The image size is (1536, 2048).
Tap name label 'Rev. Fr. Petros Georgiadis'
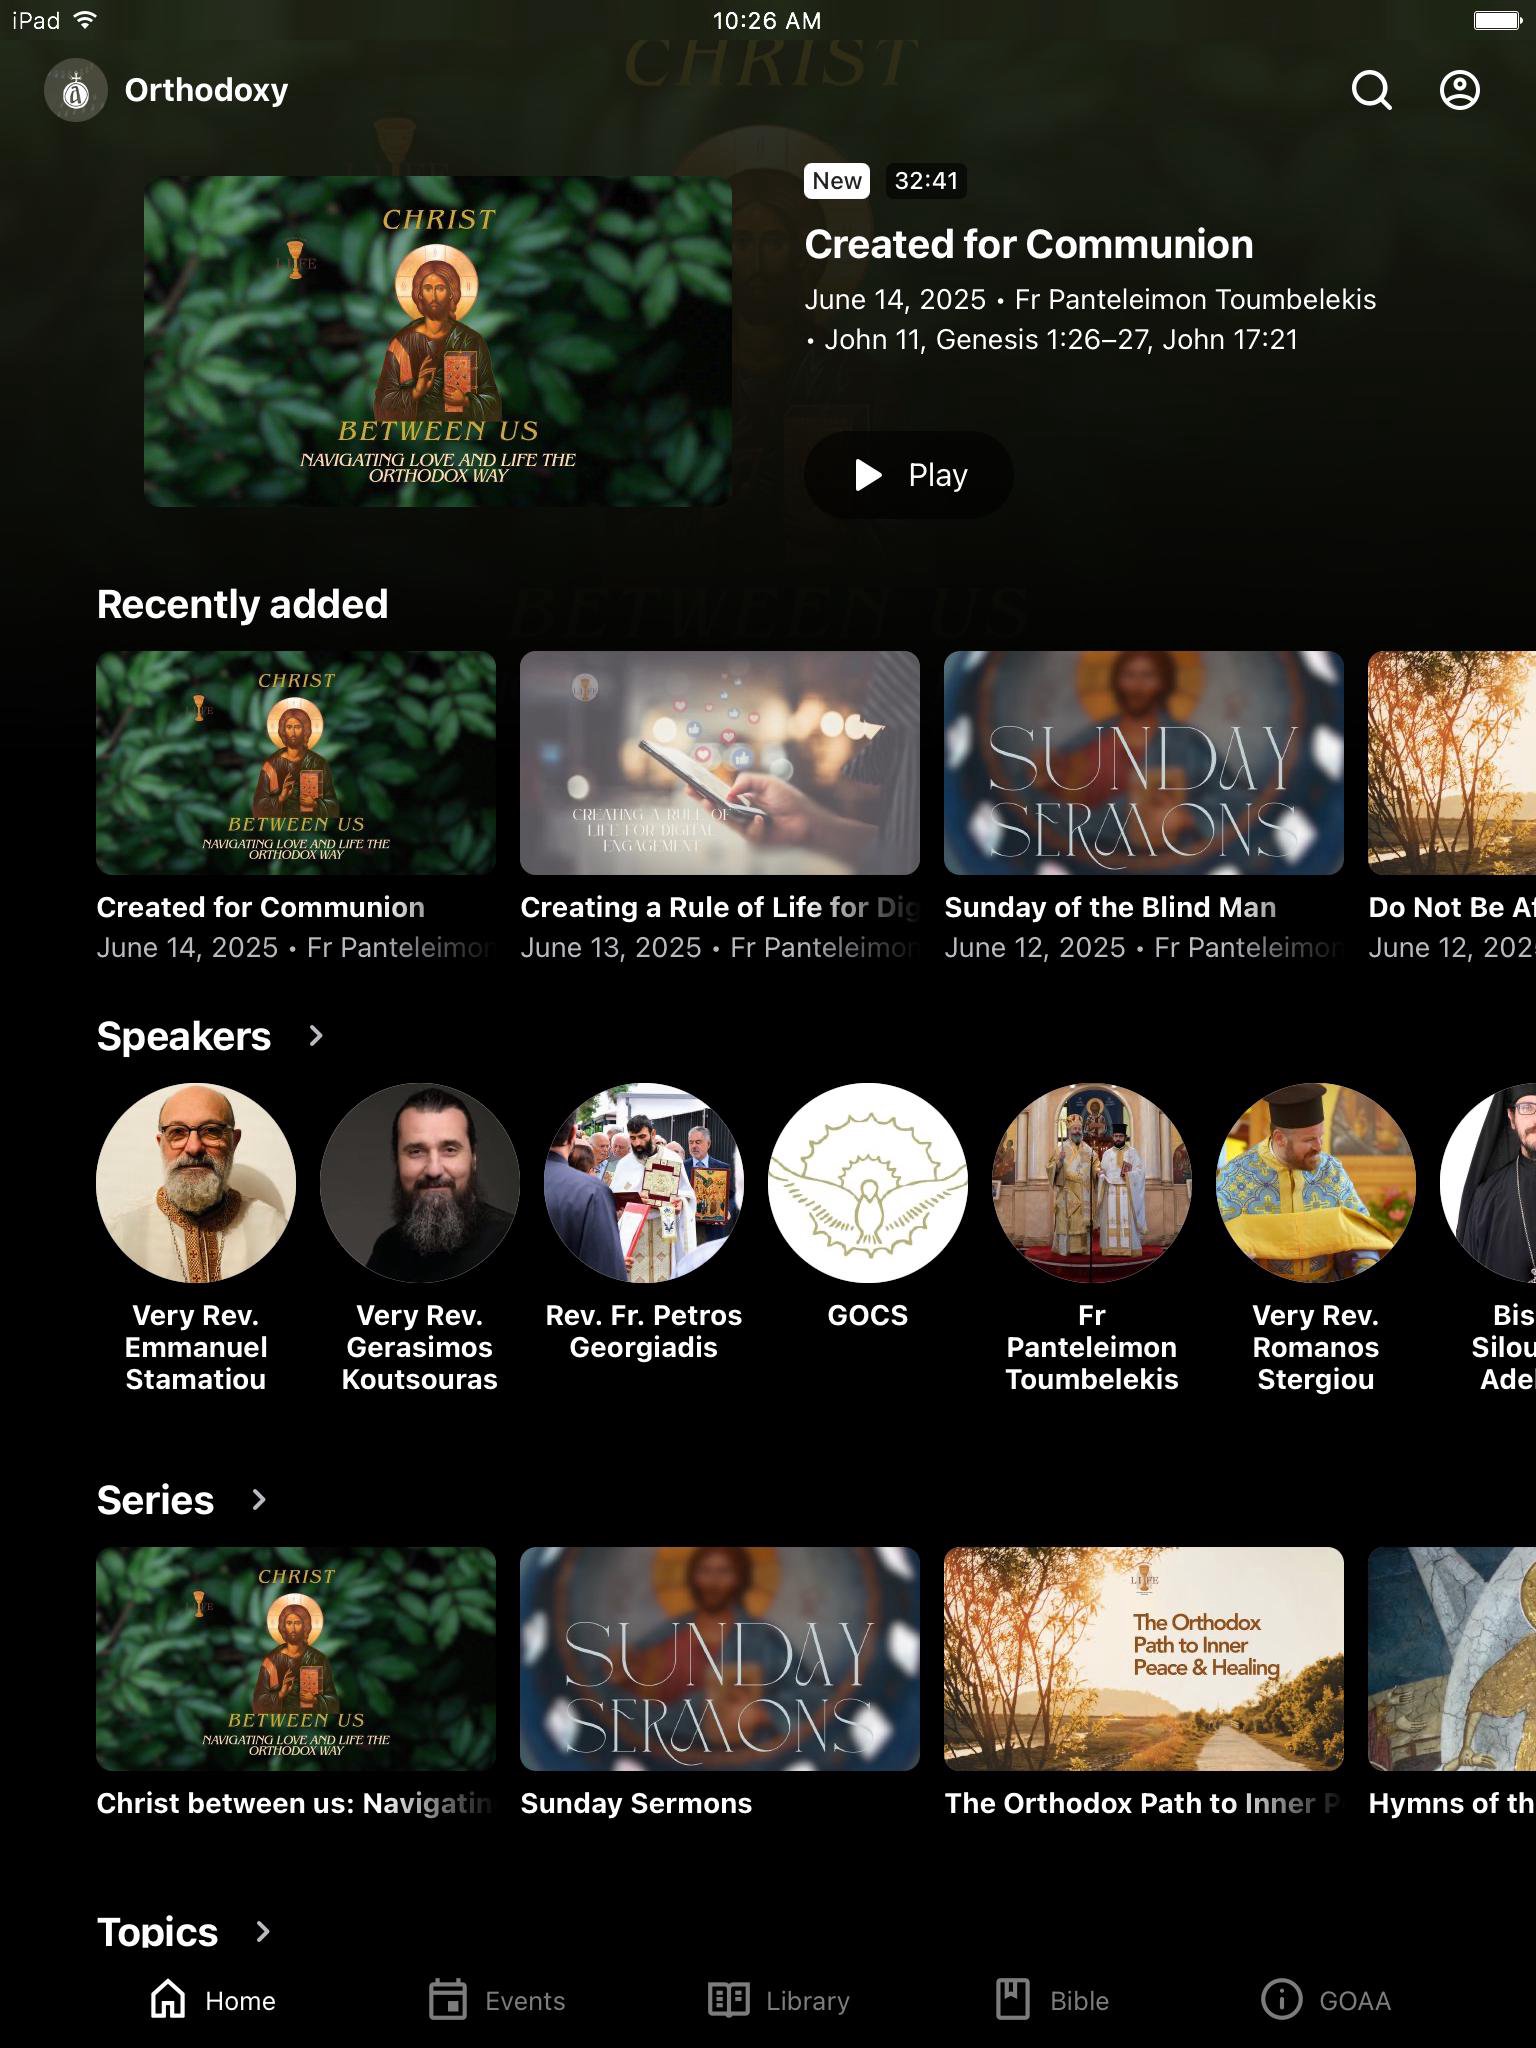pos(644,1331)
